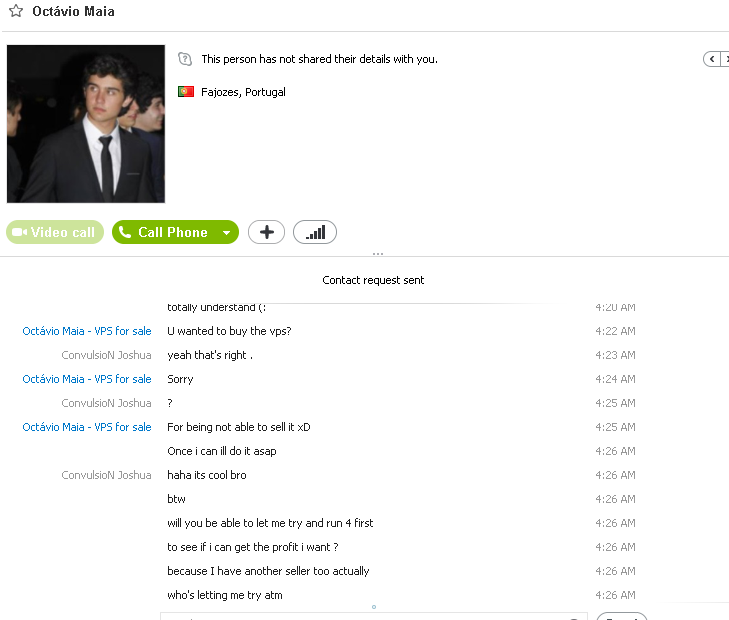729x620 pixels.
Task: Open sender name beside "U wanted to buy the vps?"
Action: point(87,331)
